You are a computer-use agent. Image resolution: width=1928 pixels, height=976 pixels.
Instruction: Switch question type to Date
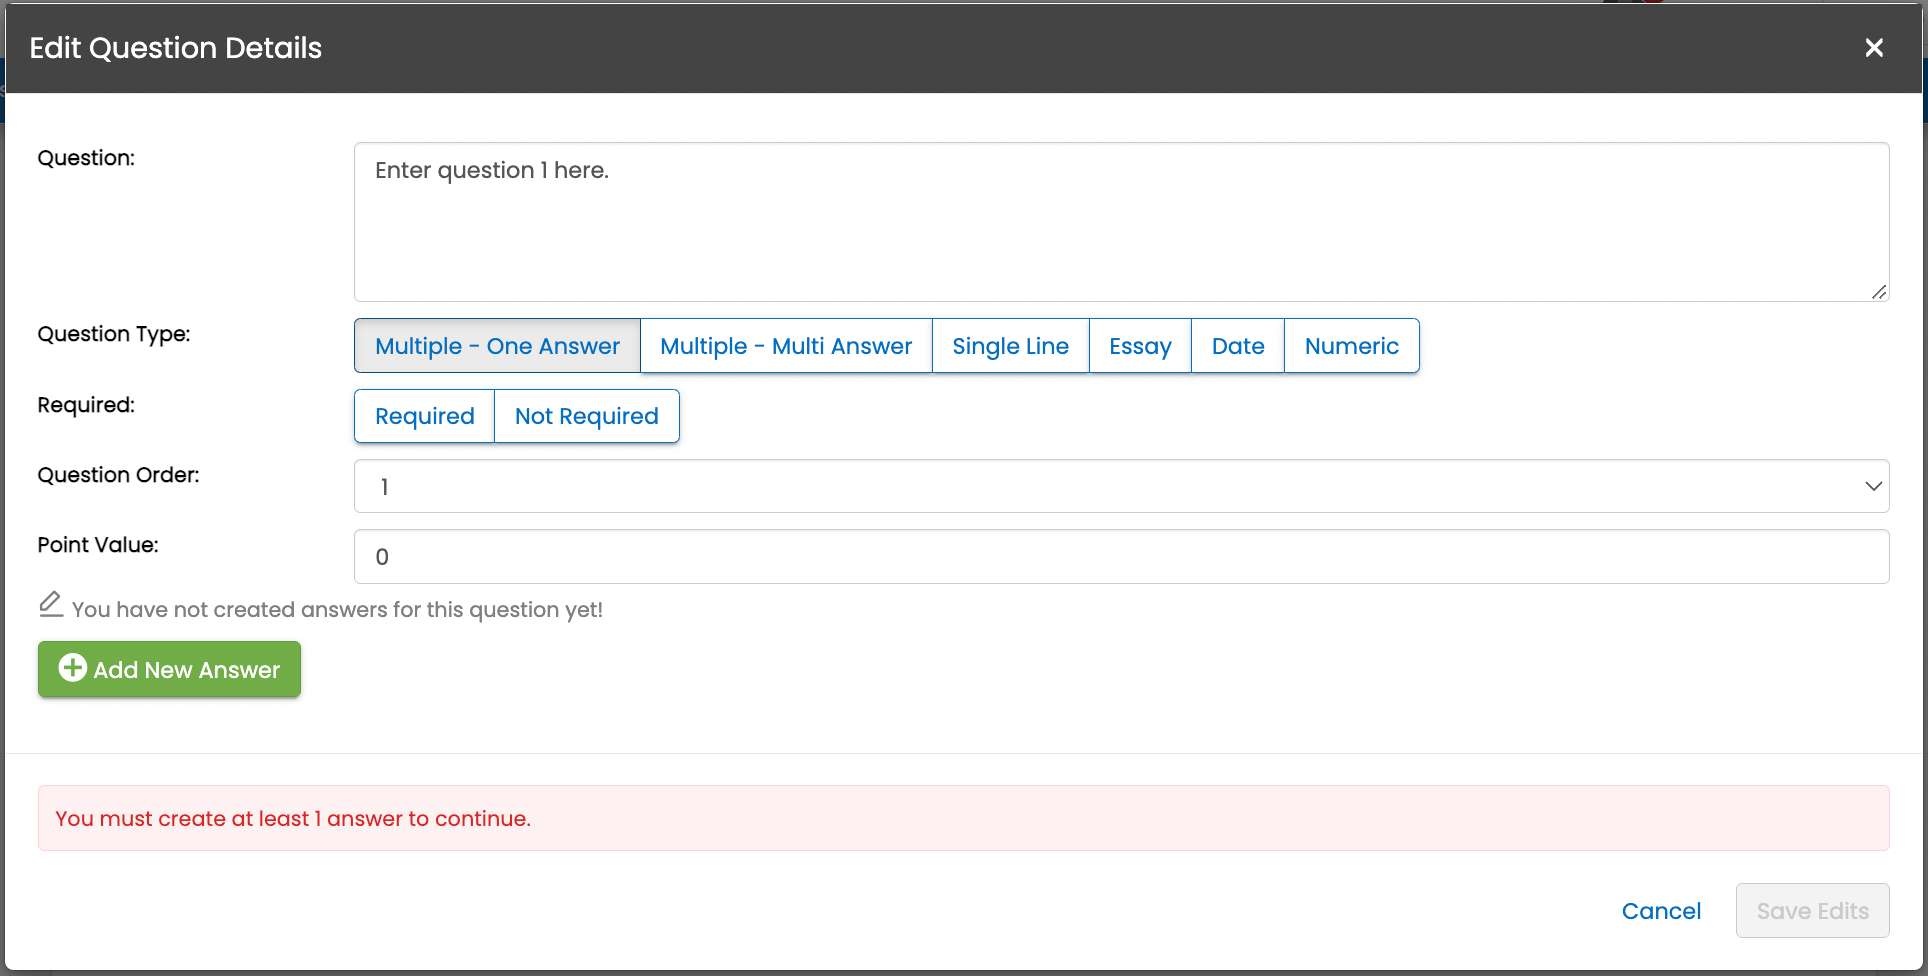tap(1237, 346)
